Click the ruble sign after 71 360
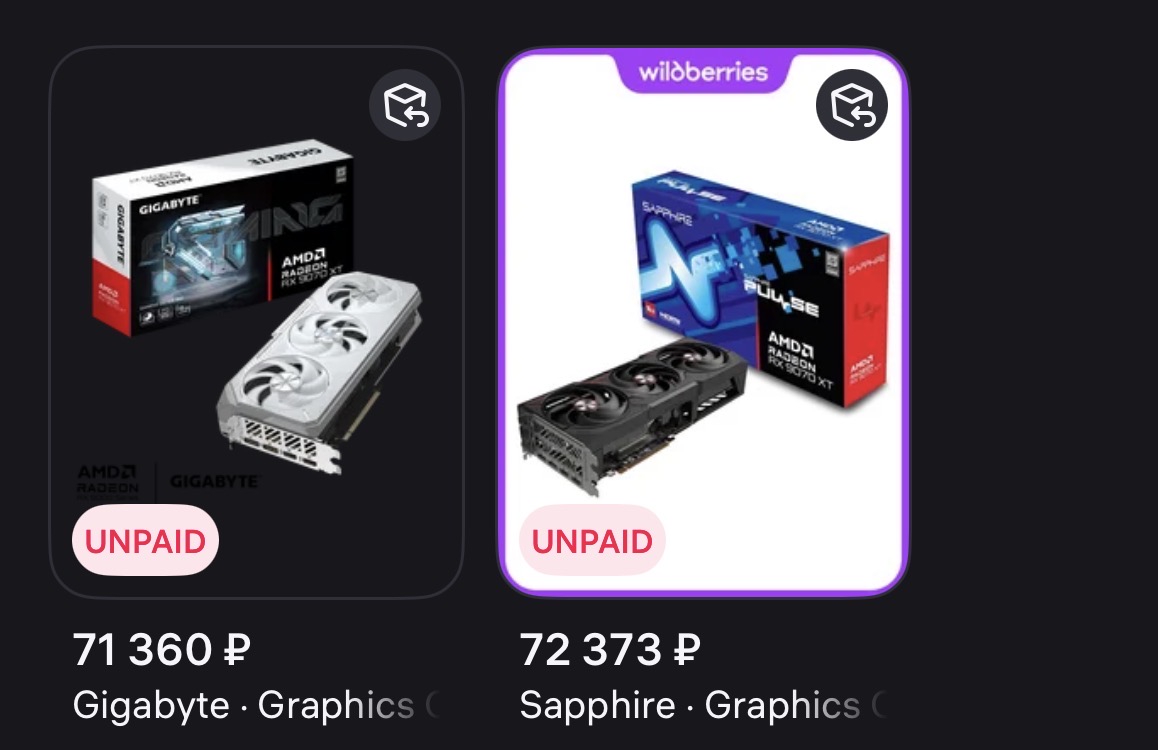1158x750 pixels. [237, 650]
